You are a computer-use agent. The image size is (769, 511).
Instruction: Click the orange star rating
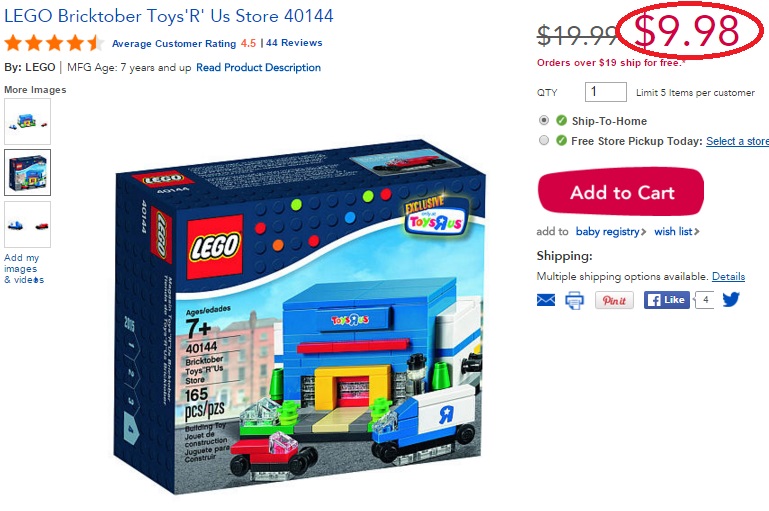pyautogui.click(x=53, y=43)
